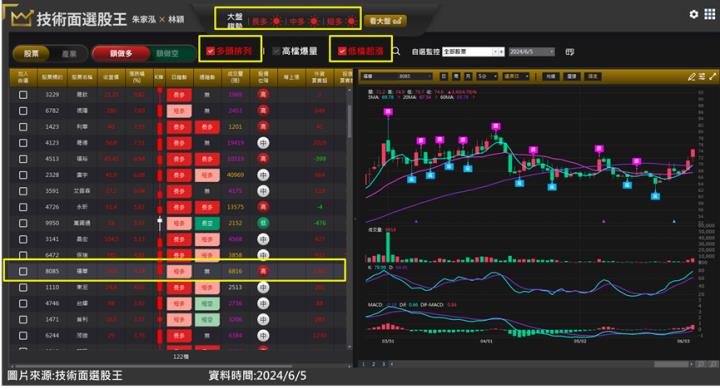Switch chart to weekly 週 period

(x=456, y=76)
